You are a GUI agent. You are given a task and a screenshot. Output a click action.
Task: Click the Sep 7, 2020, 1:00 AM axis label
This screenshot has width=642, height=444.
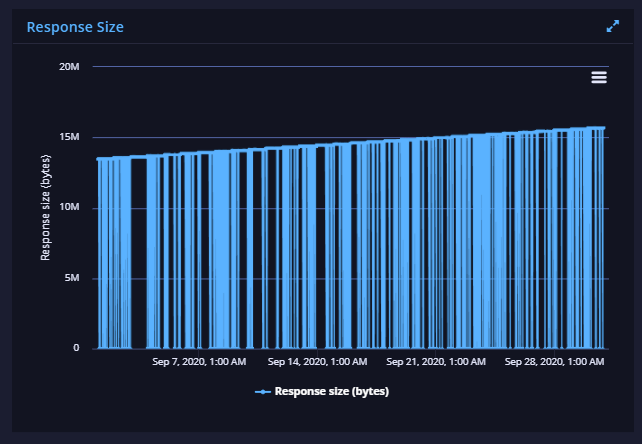point(199,362)
